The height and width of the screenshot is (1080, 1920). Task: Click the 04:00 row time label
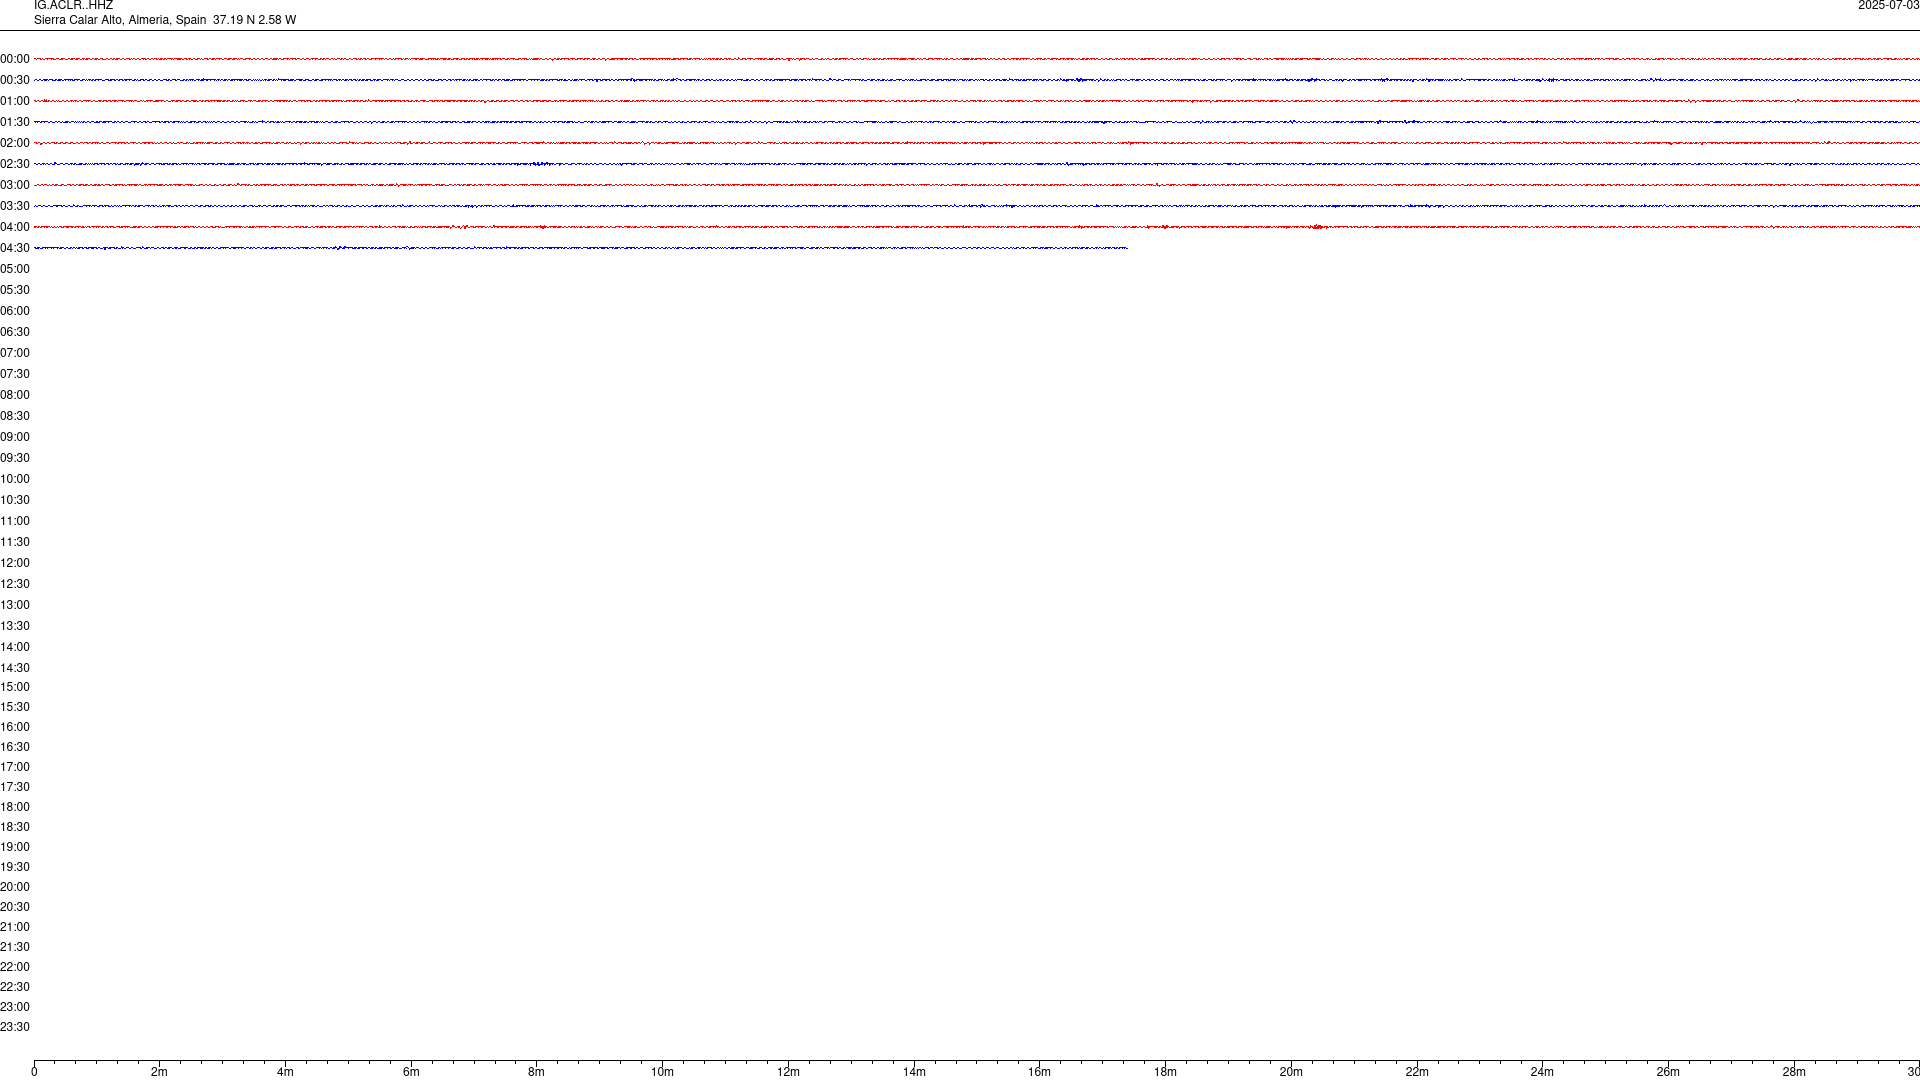(x=15, y=227)
